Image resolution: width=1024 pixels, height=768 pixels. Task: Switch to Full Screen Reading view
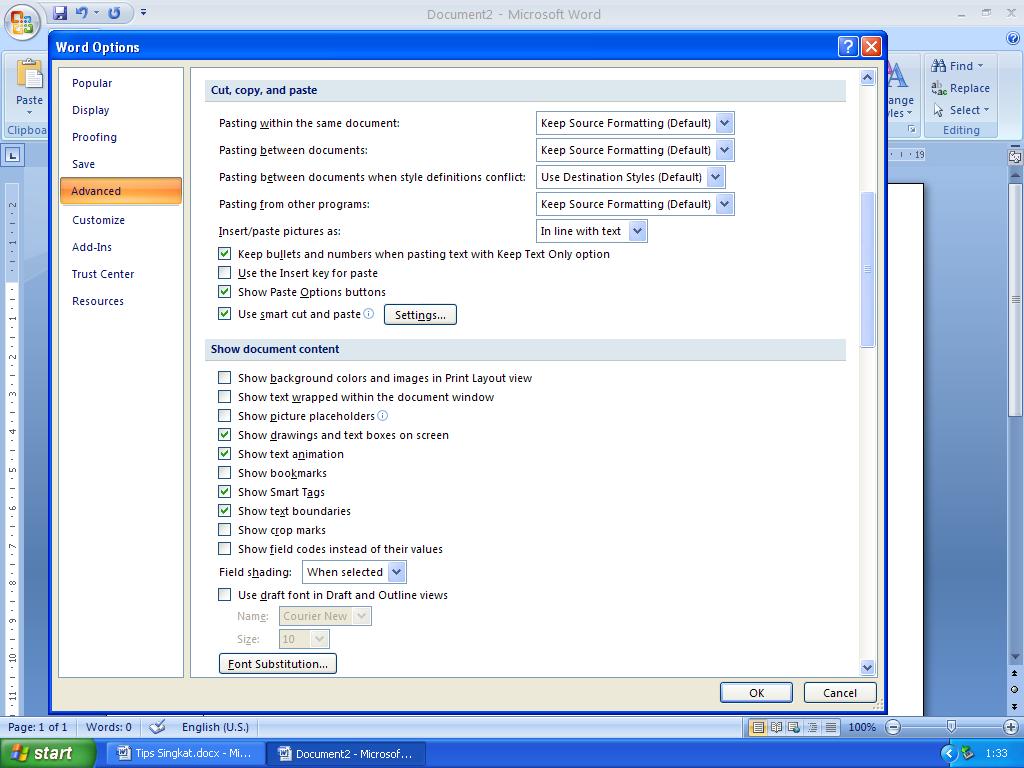(x=776, y=727)
